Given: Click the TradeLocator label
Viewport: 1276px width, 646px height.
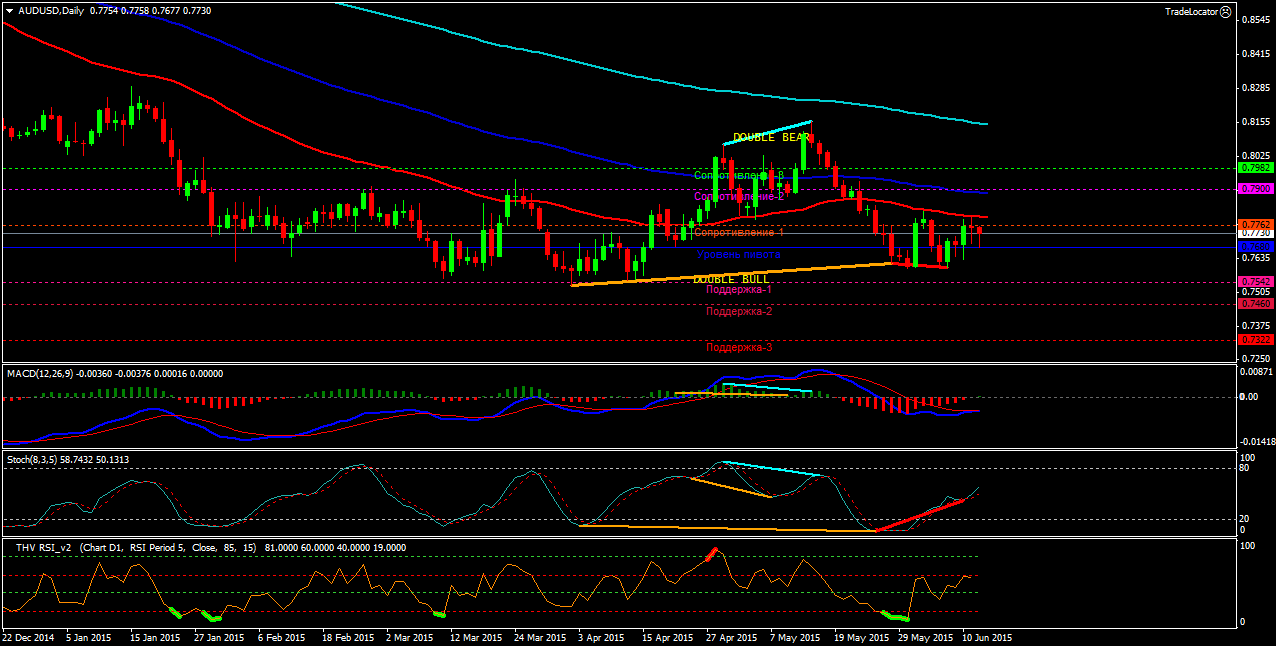Looking at the screenshot, I should pyautogui.click(x=1193, y=11).
